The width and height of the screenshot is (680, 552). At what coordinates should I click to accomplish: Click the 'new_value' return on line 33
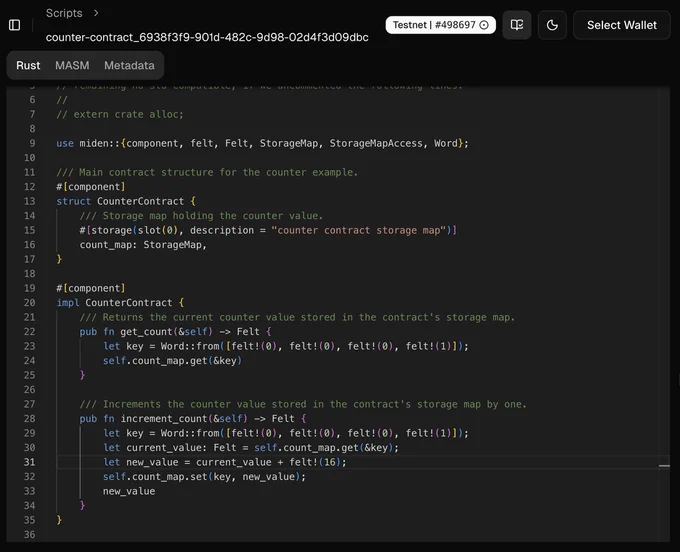129,491
